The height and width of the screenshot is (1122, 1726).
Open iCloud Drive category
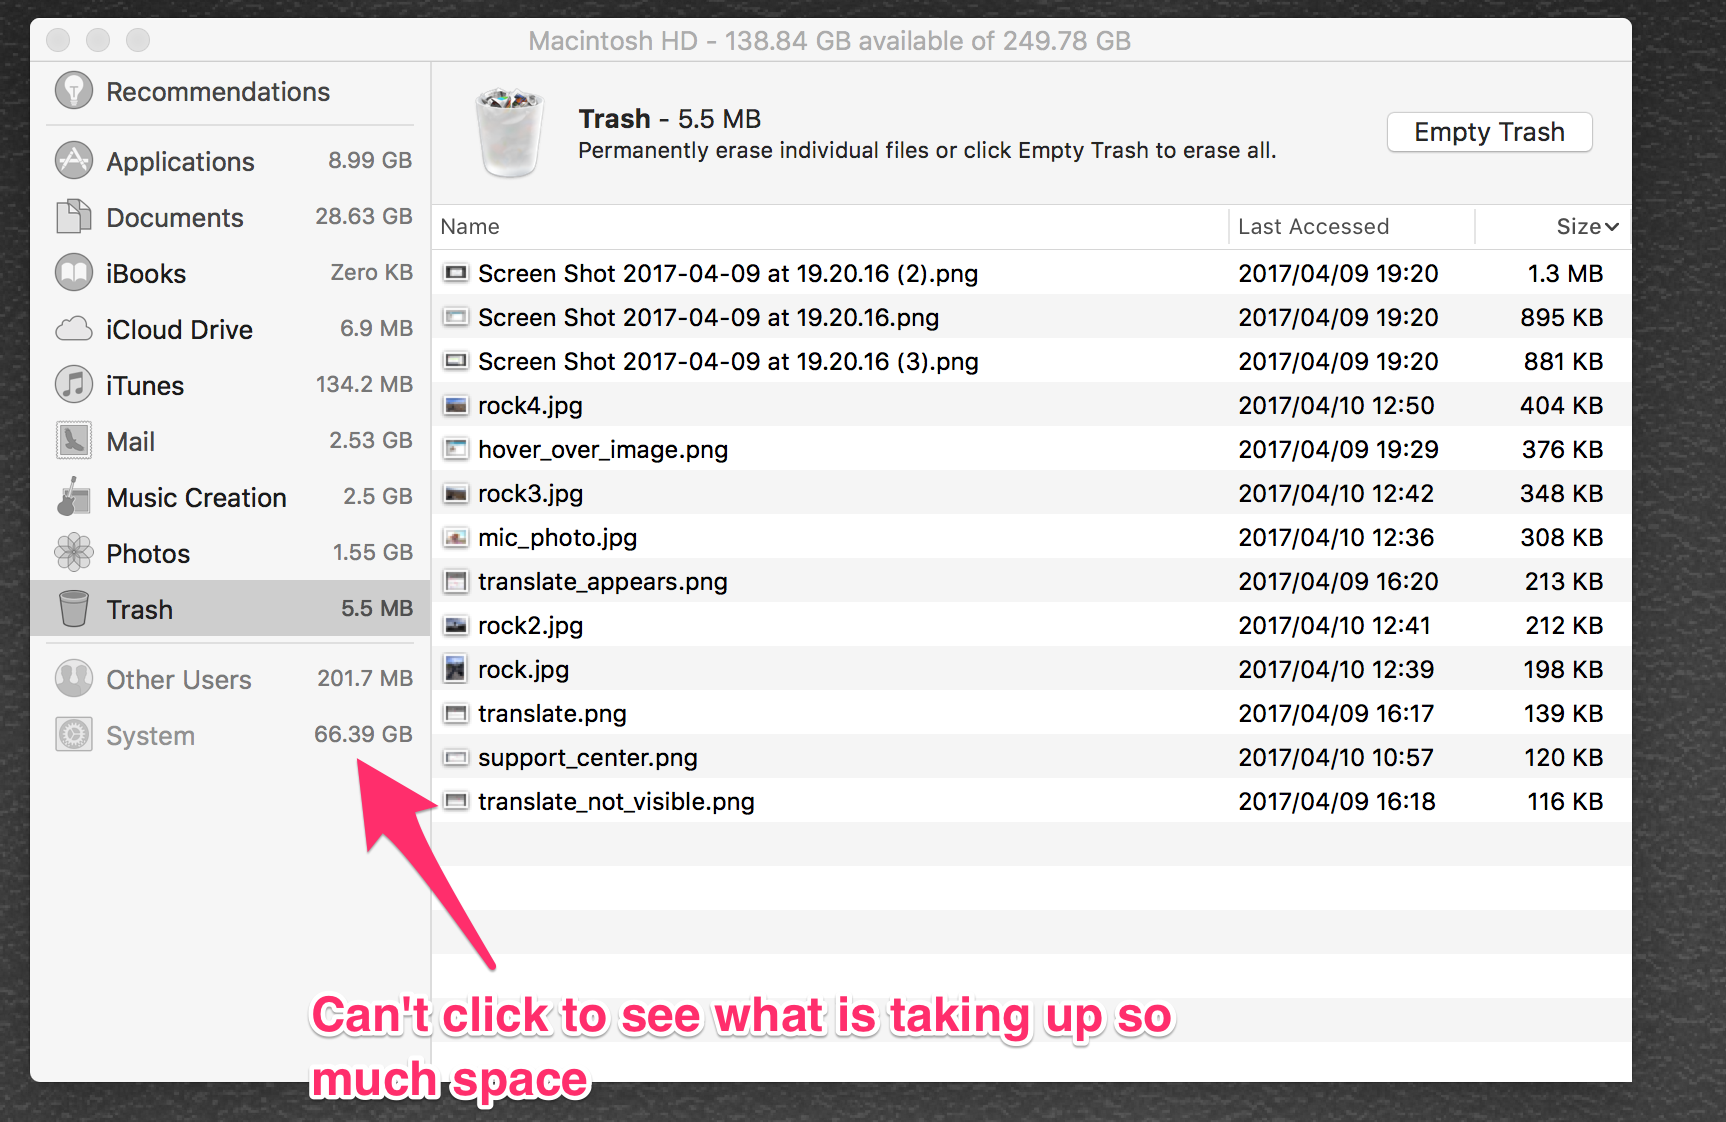tap(230, 328)
